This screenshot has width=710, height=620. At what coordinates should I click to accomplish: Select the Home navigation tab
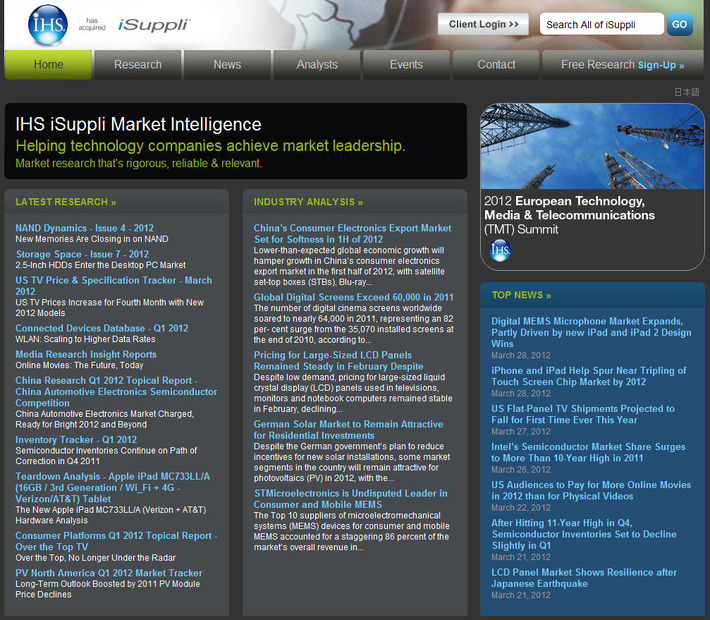(48, 65)
